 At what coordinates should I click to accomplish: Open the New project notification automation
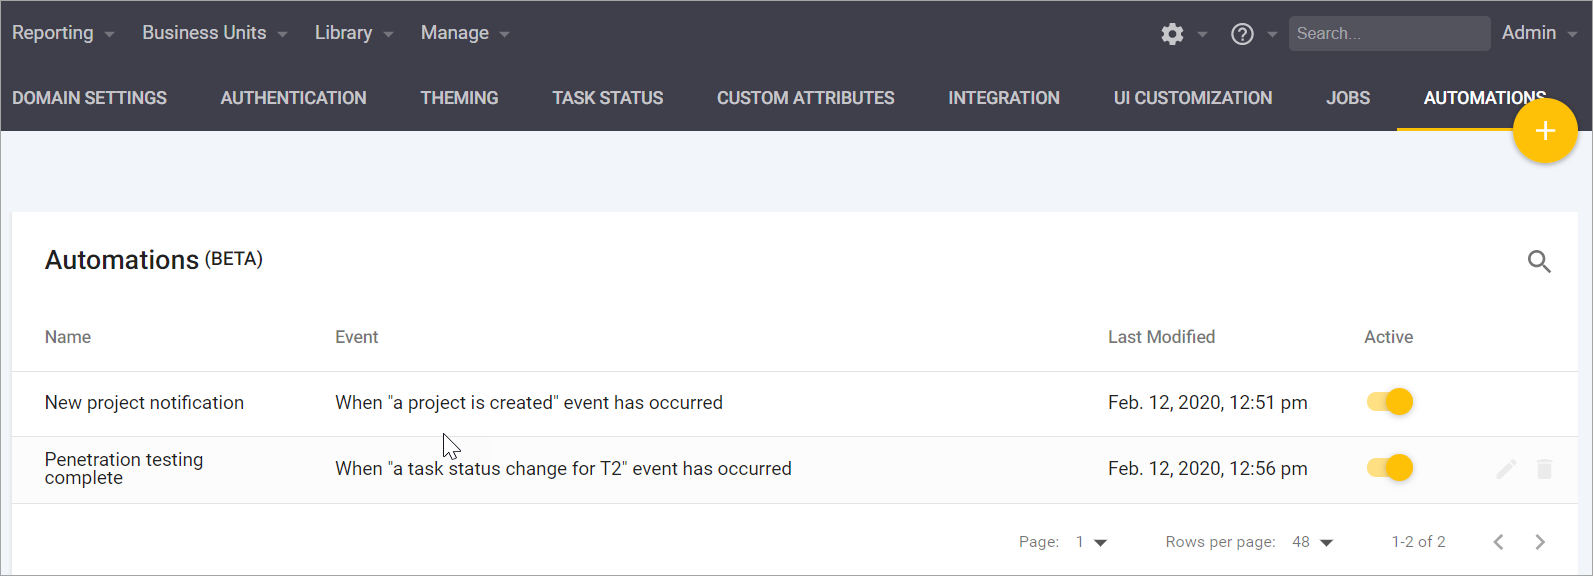143,402
